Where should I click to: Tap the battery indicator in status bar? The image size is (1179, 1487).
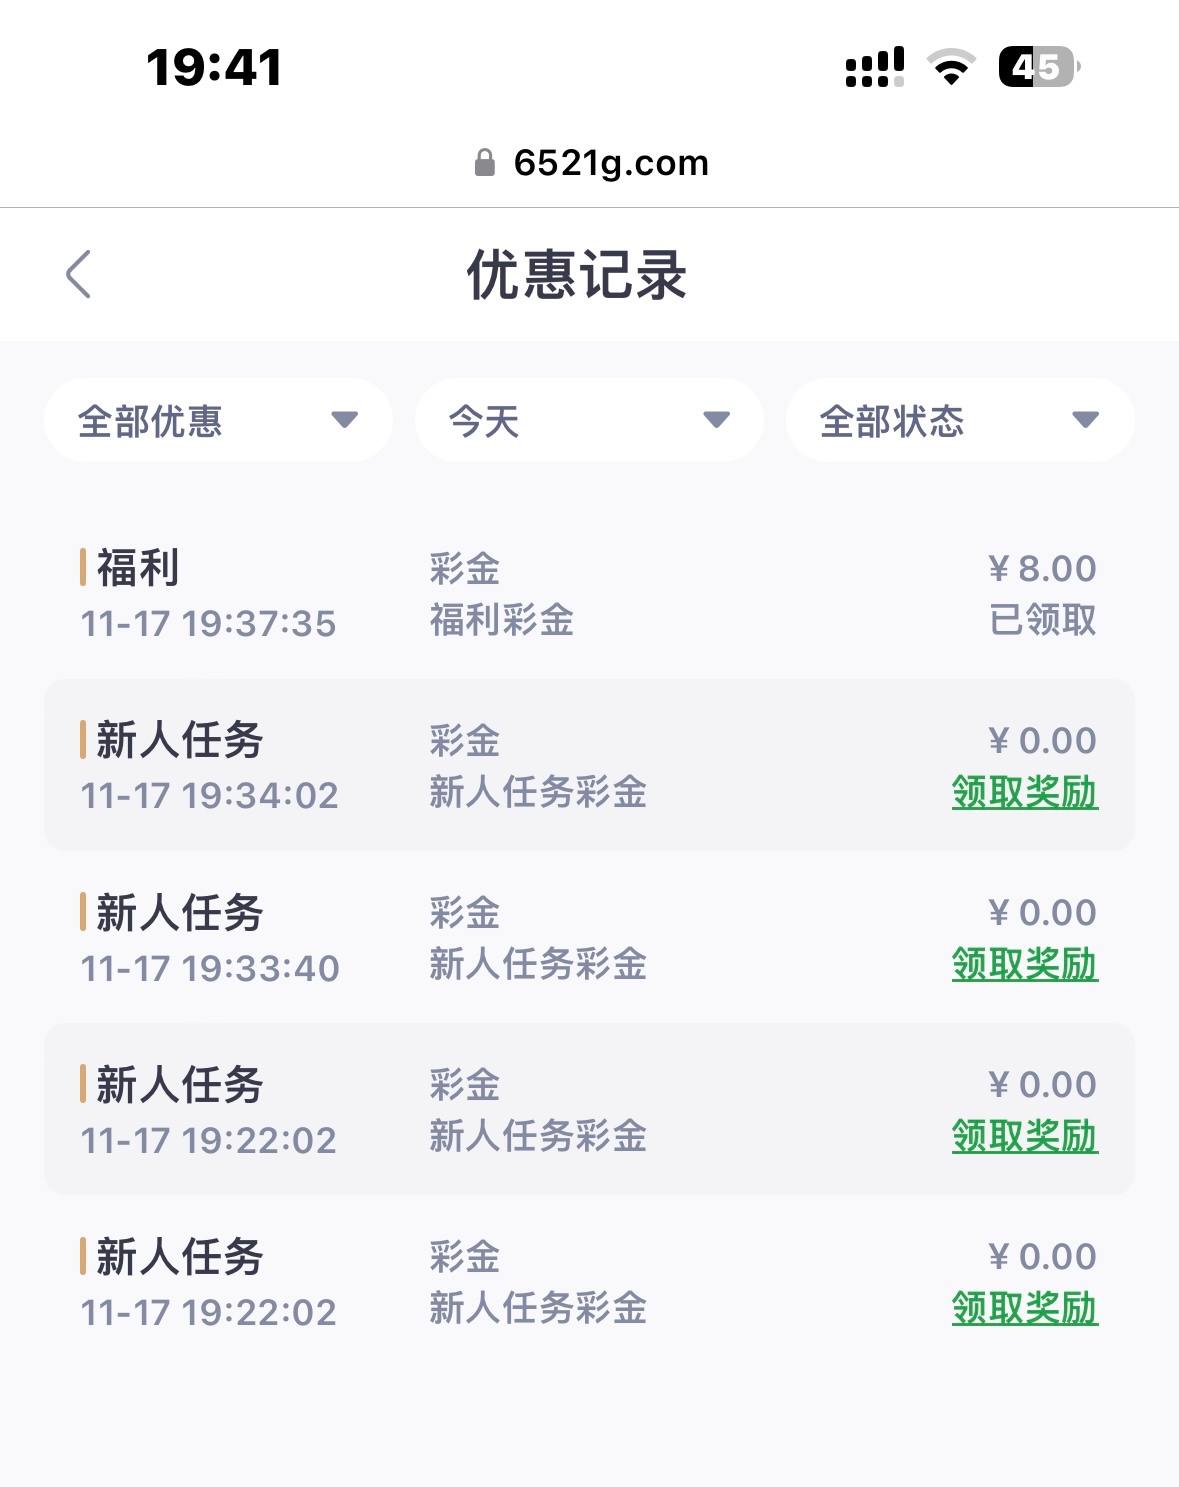1038,67
